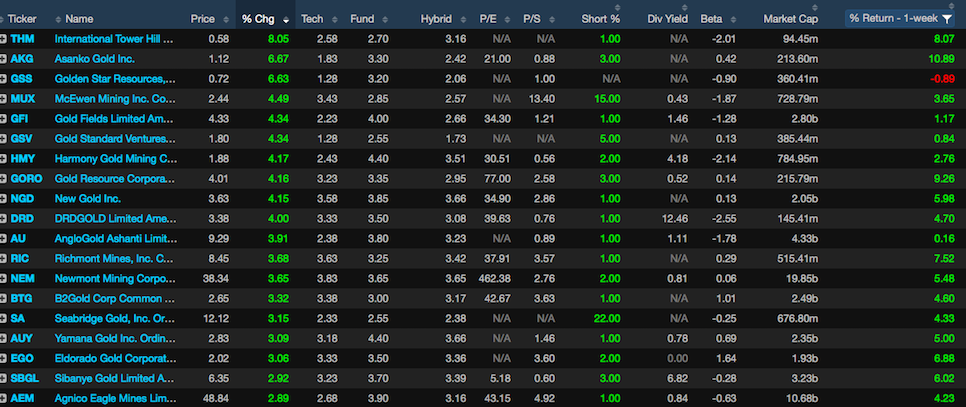Expand the SBGL row plus icon

[x=3, y=378]
